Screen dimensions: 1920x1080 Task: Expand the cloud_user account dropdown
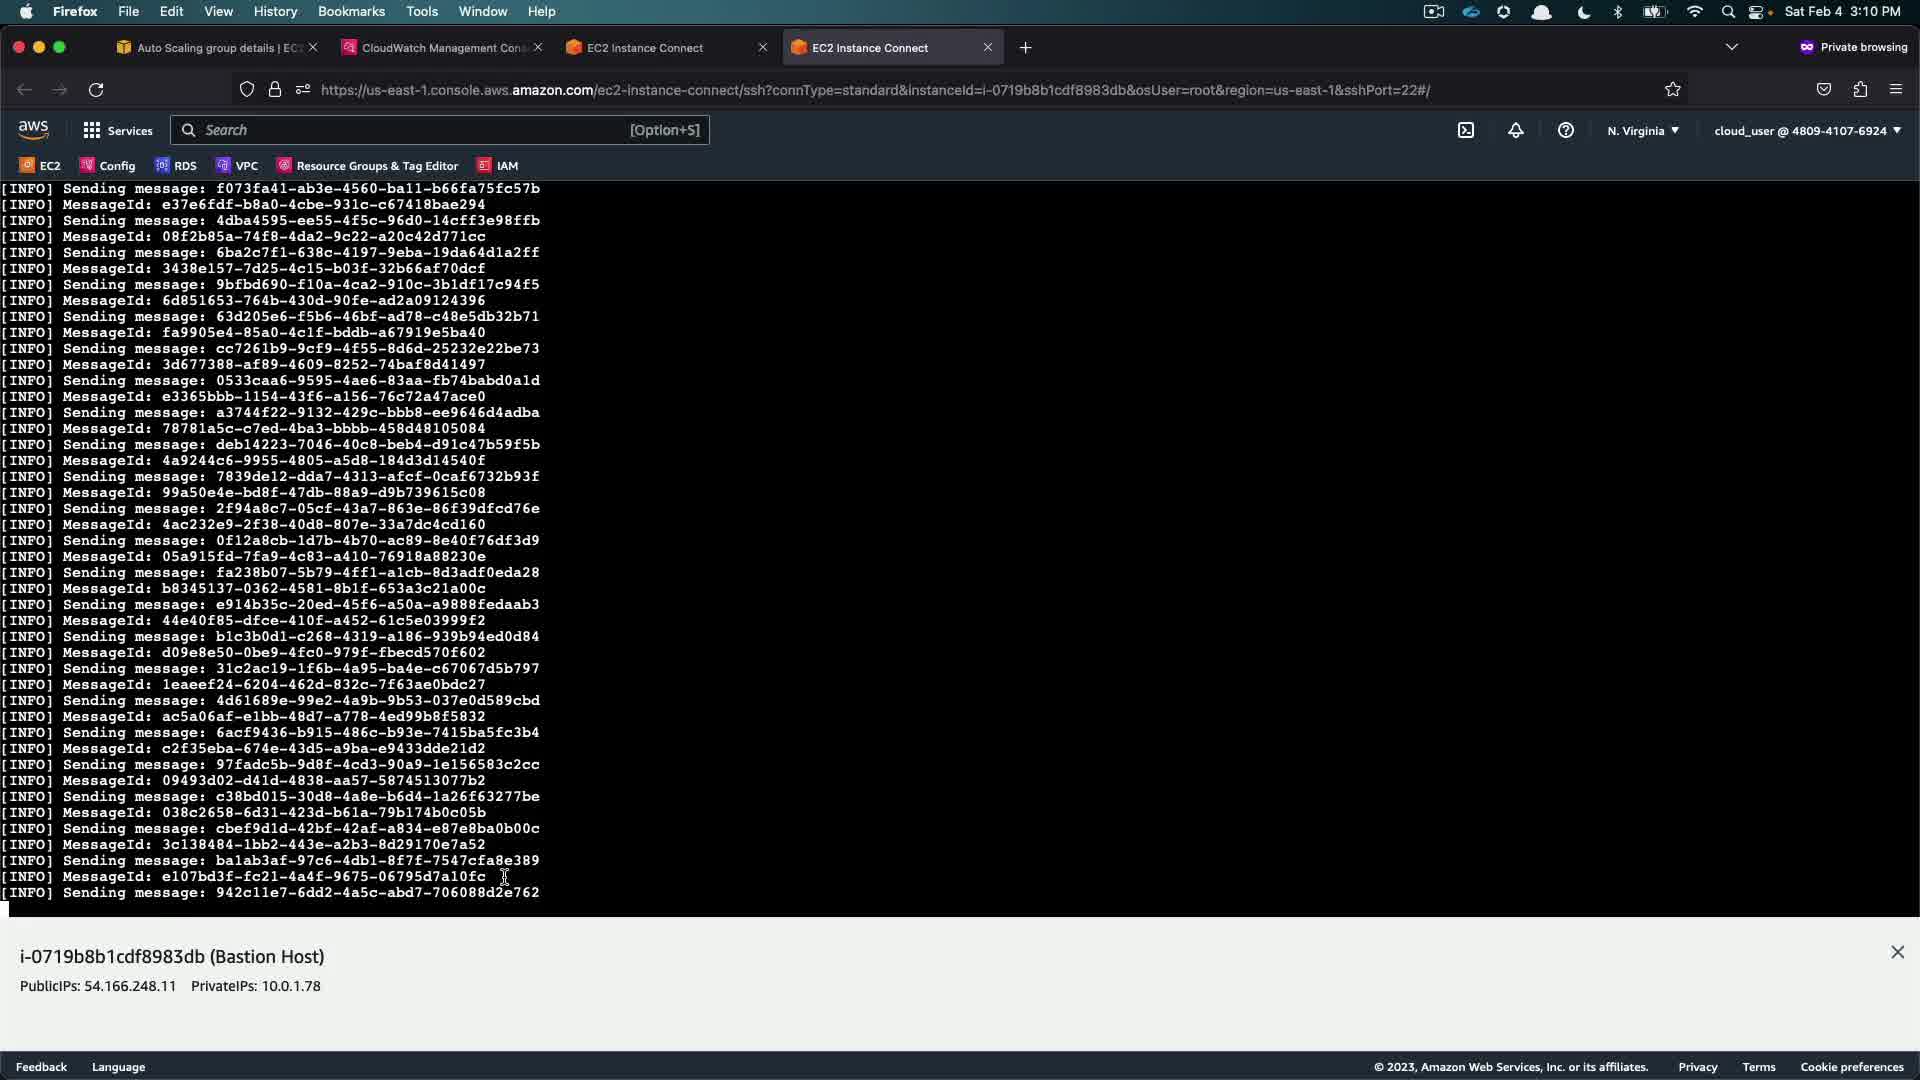pyautogui.click(x=1807, y=131)
